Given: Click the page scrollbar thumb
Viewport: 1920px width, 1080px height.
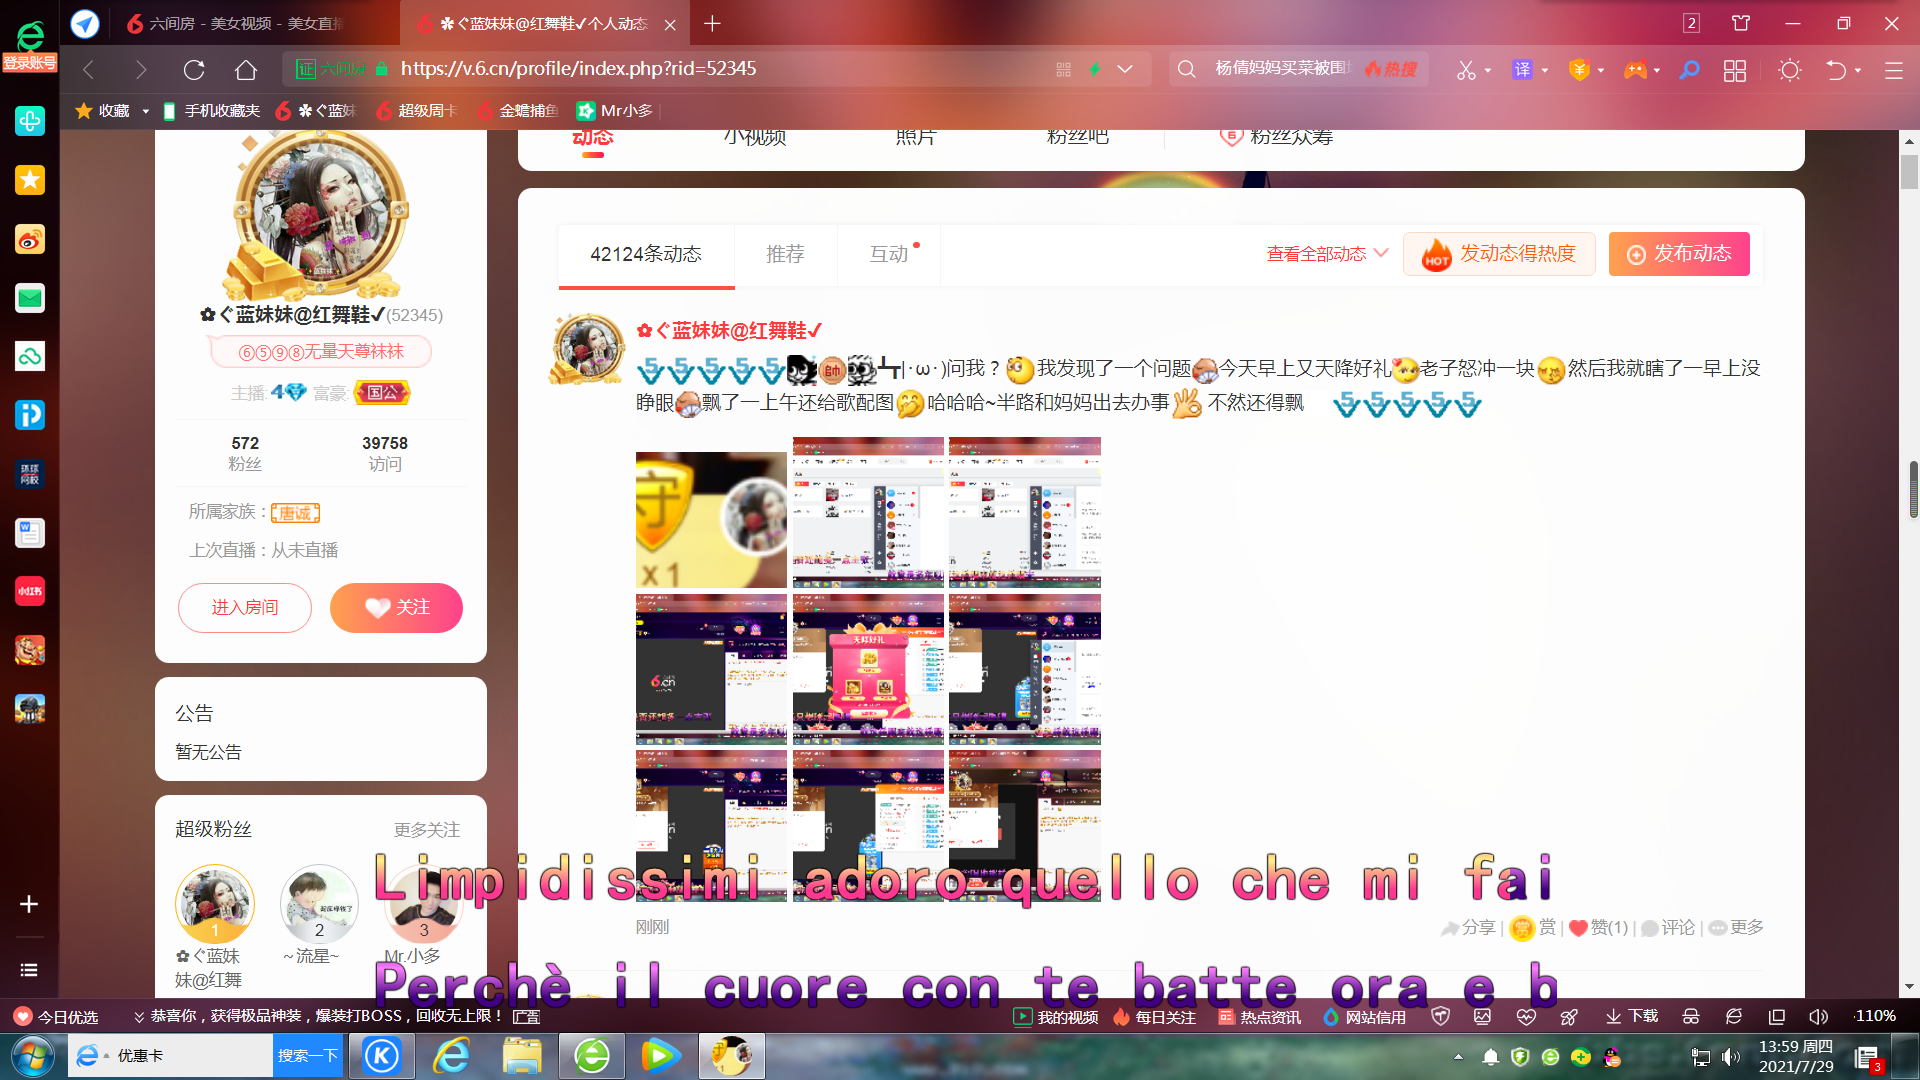Looking at the screenshot, I should coord(1910,172).
